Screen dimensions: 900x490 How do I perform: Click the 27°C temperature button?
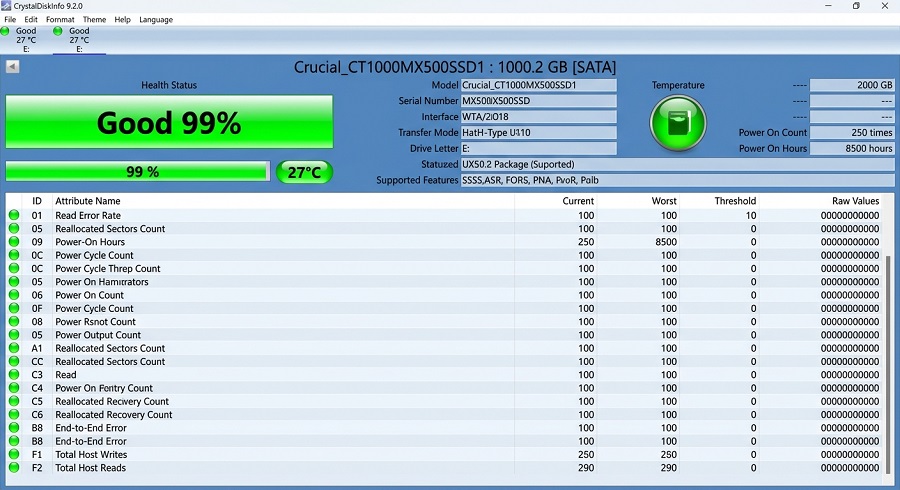[x=304, y=172]
